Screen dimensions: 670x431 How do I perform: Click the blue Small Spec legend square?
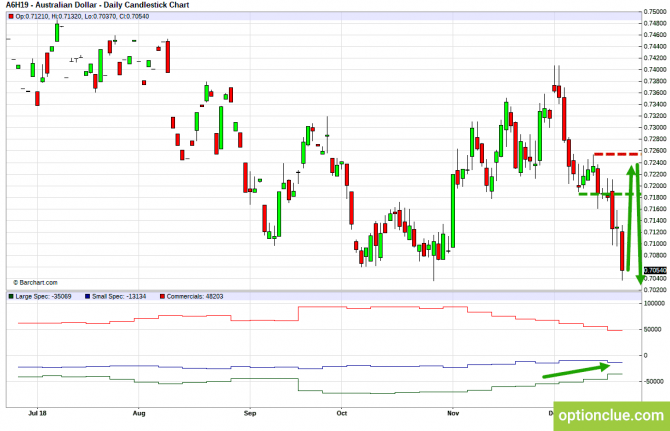click(x=88, y=296)
